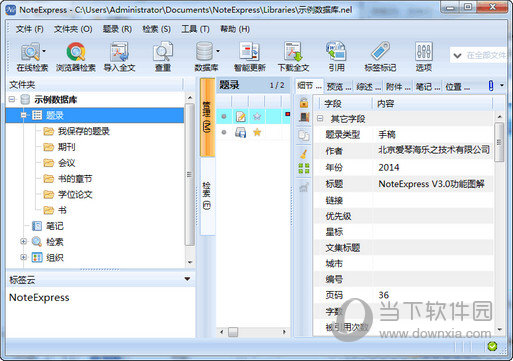
Task: Run the 查重 duplicate check tool
Action: (x=163, y=57)
